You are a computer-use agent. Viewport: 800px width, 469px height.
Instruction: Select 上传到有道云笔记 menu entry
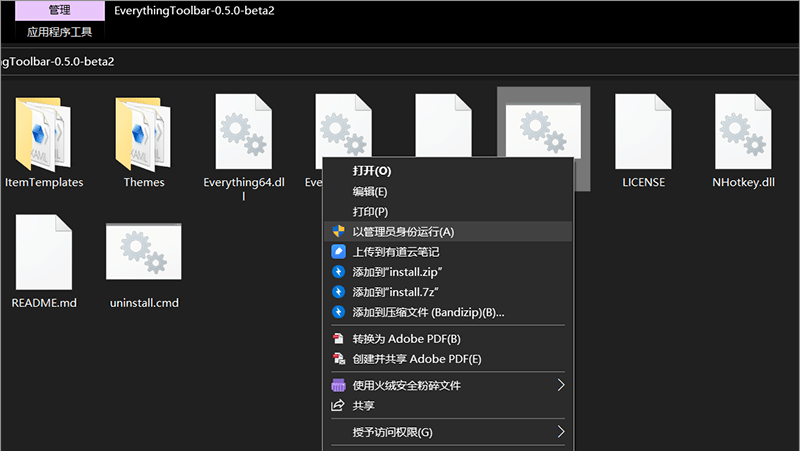click(448, 252)
